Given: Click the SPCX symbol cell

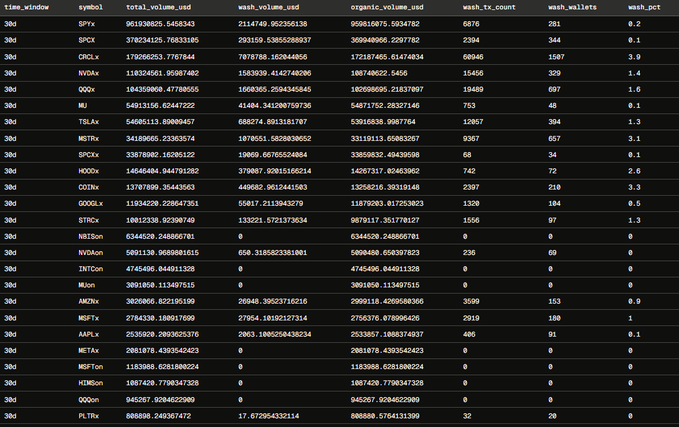Looking at the screenshot, I should (x=87, y=40).
